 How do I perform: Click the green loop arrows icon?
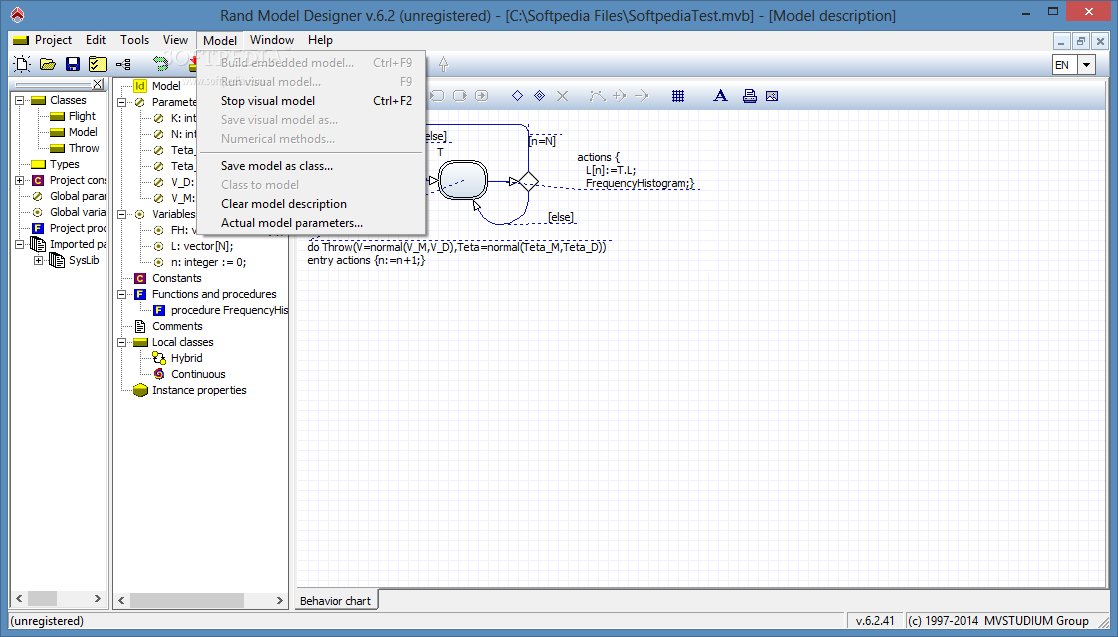(x=160, y=64)
